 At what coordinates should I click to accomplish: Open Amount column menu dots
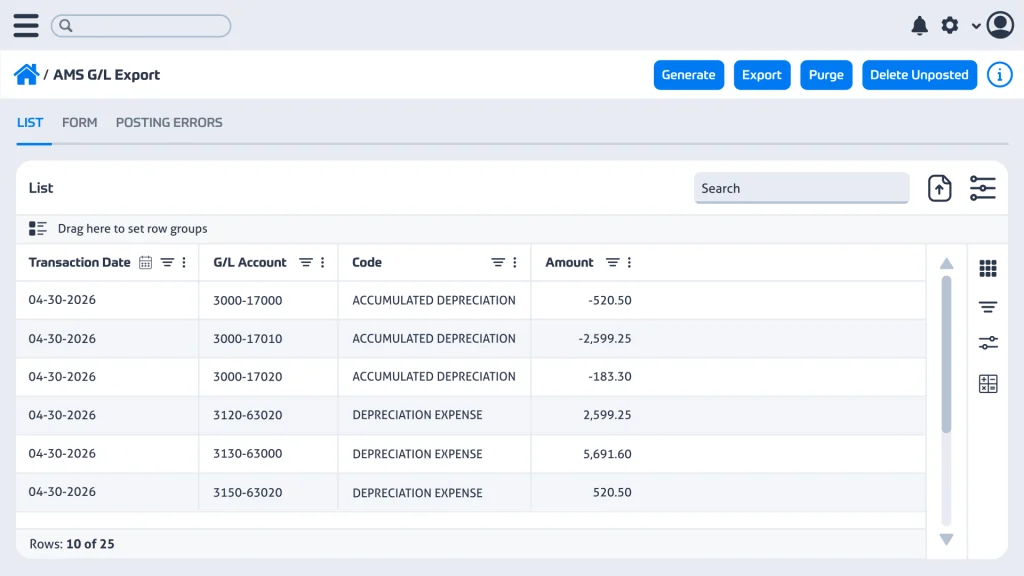click(x=629, y=263)
